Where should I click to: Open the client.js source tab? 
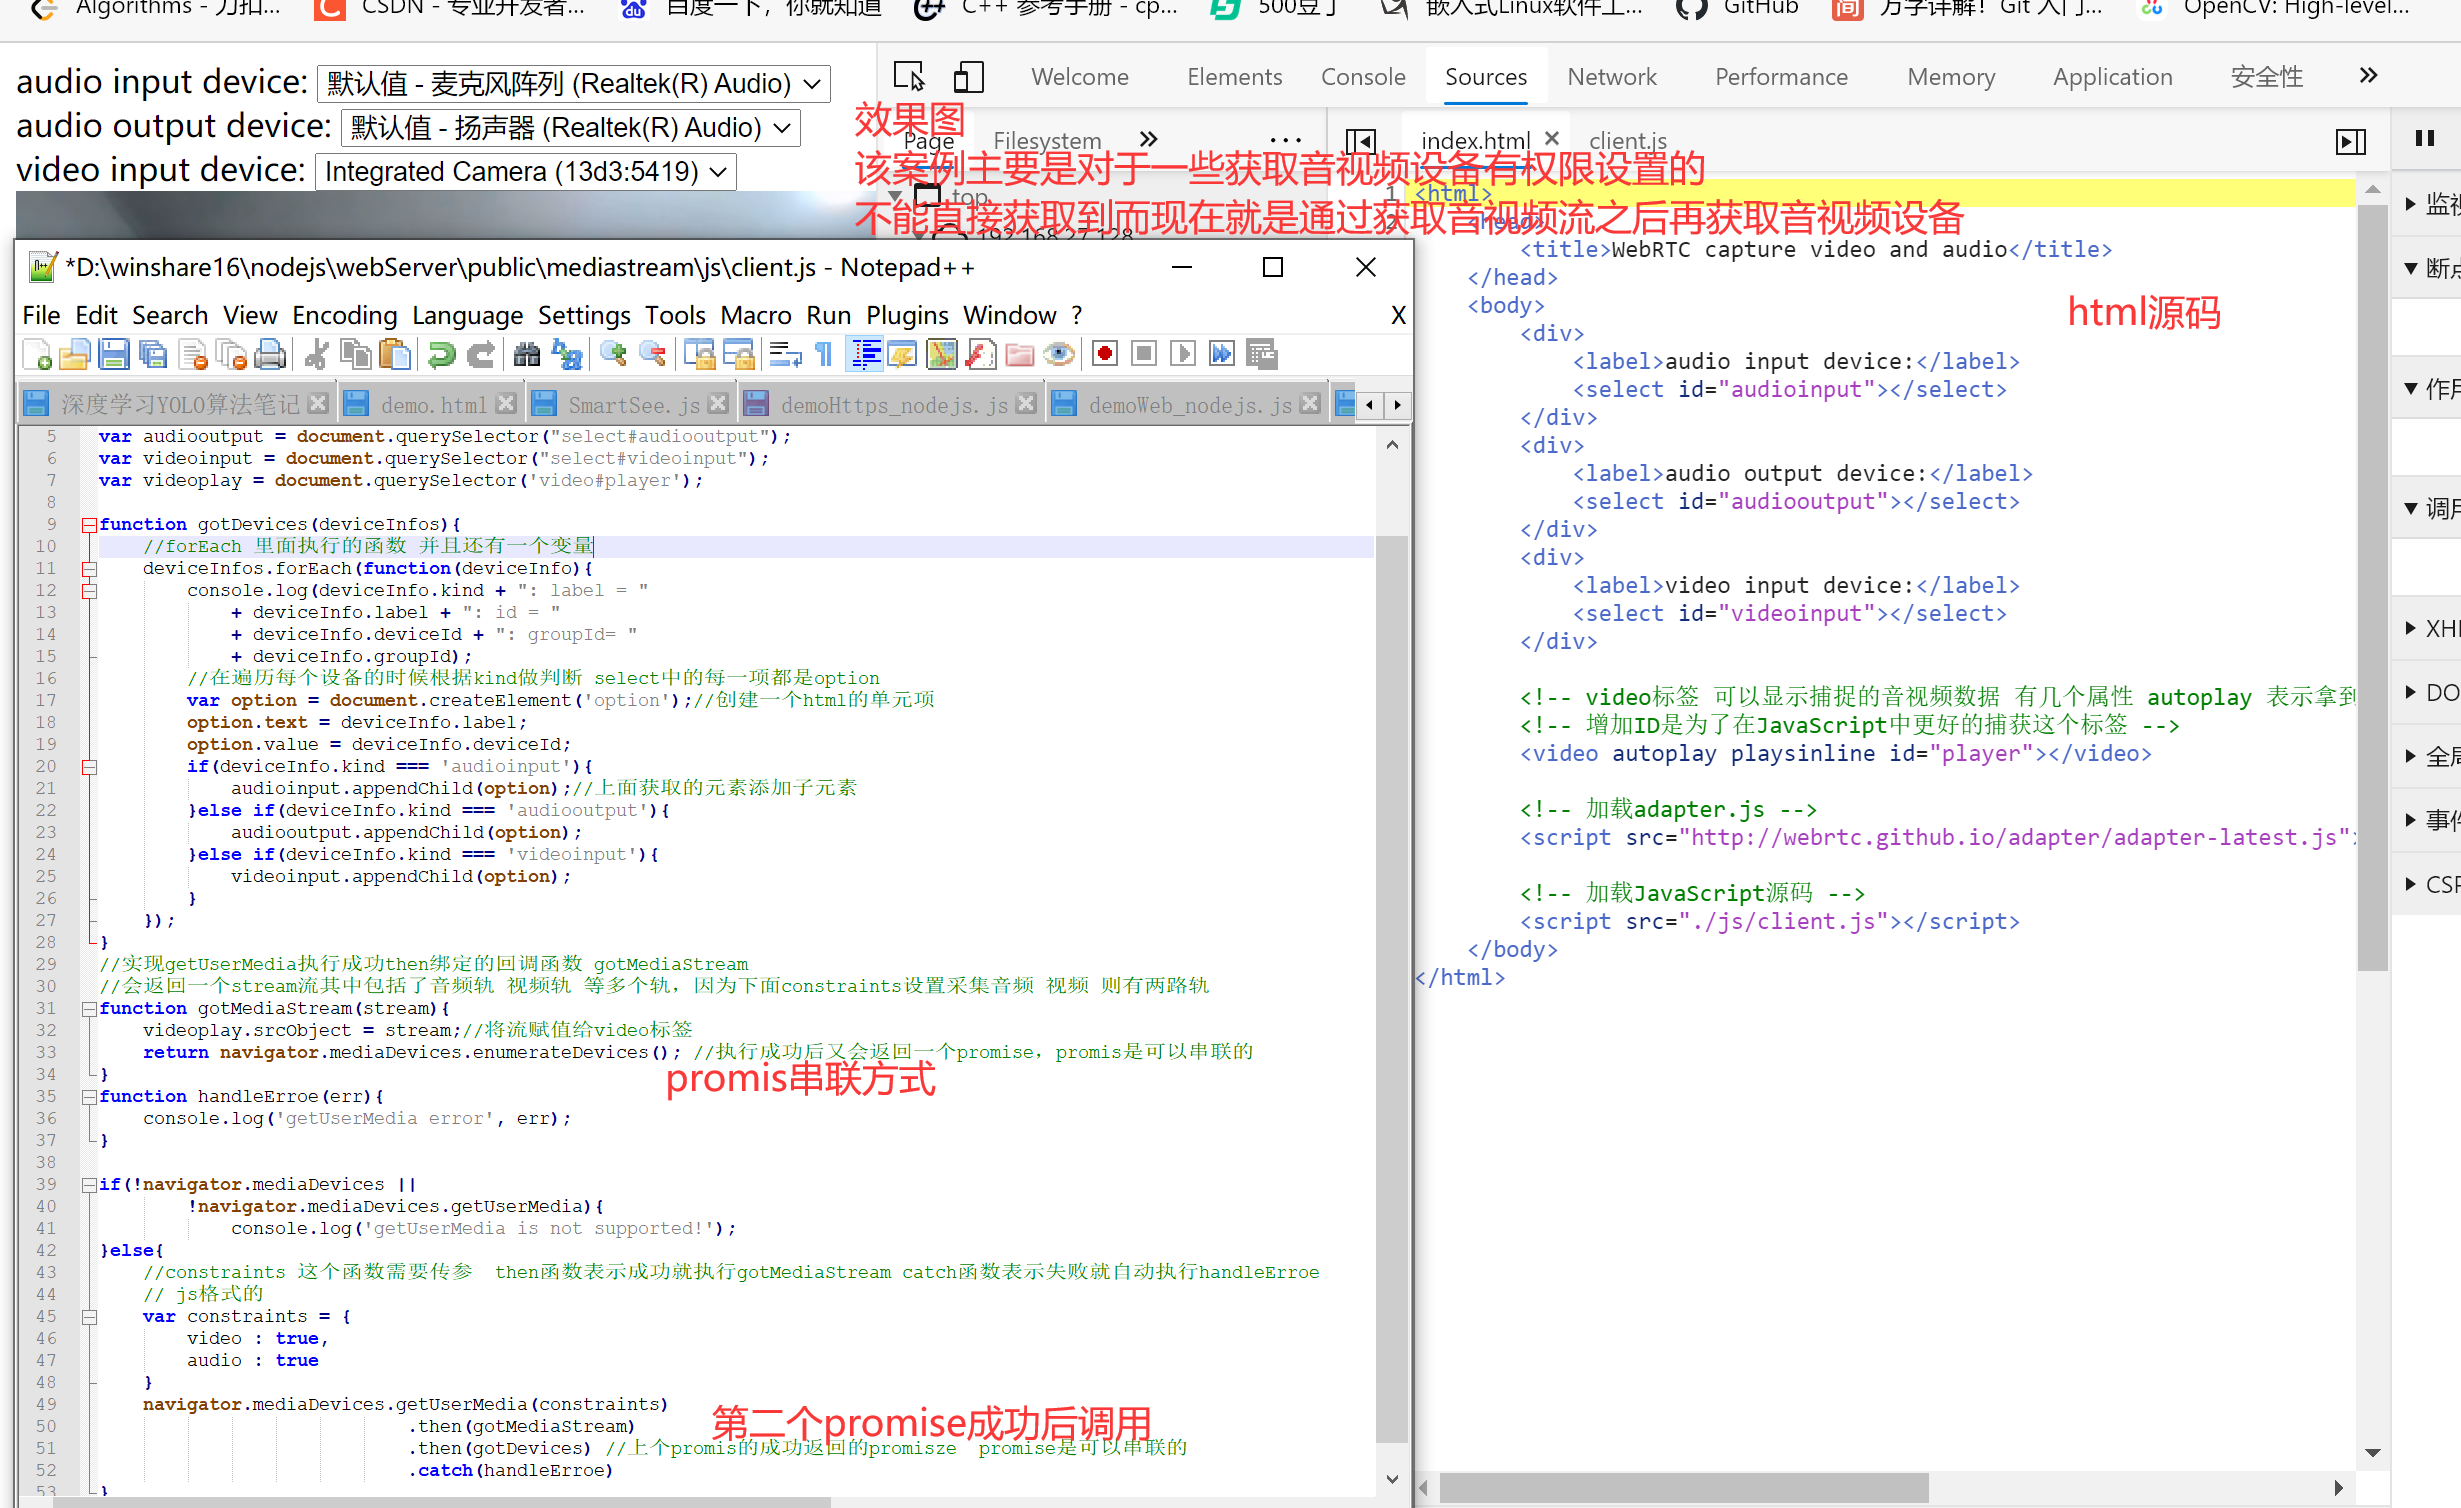1627,140
